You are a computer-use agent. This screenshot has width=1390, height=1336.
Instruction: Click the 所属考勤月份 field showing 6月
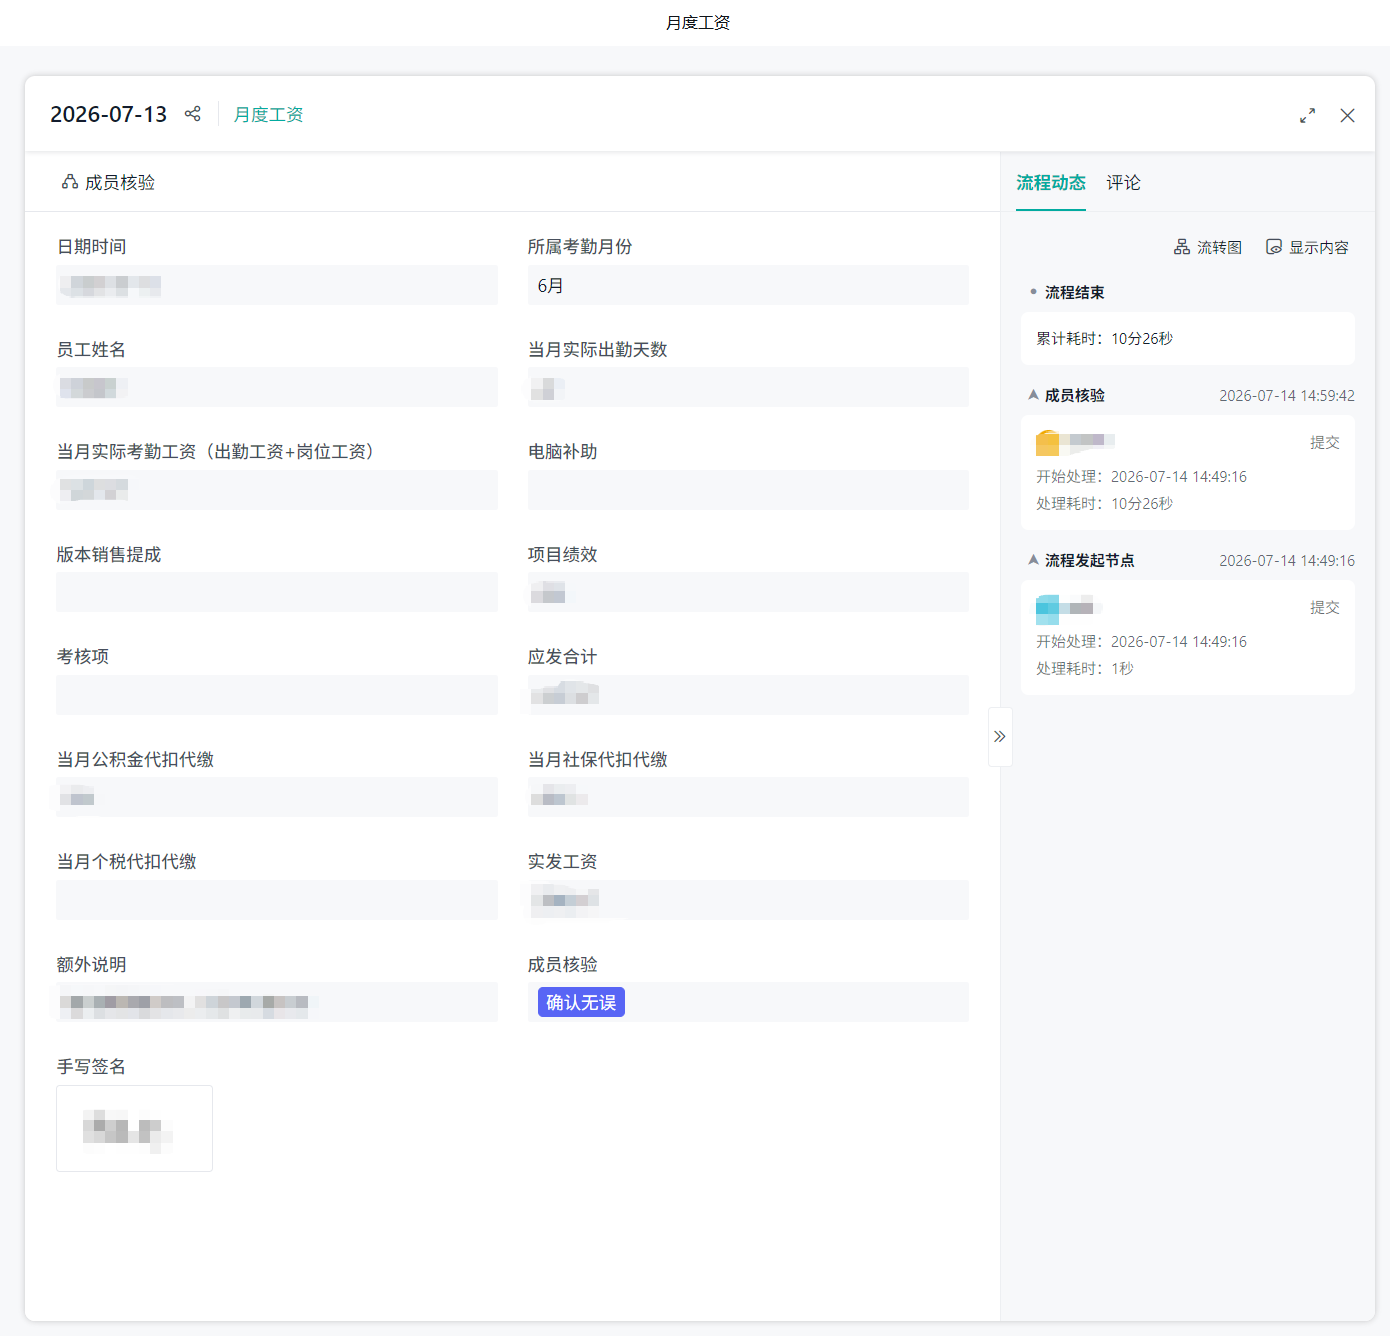coord(748,285)
